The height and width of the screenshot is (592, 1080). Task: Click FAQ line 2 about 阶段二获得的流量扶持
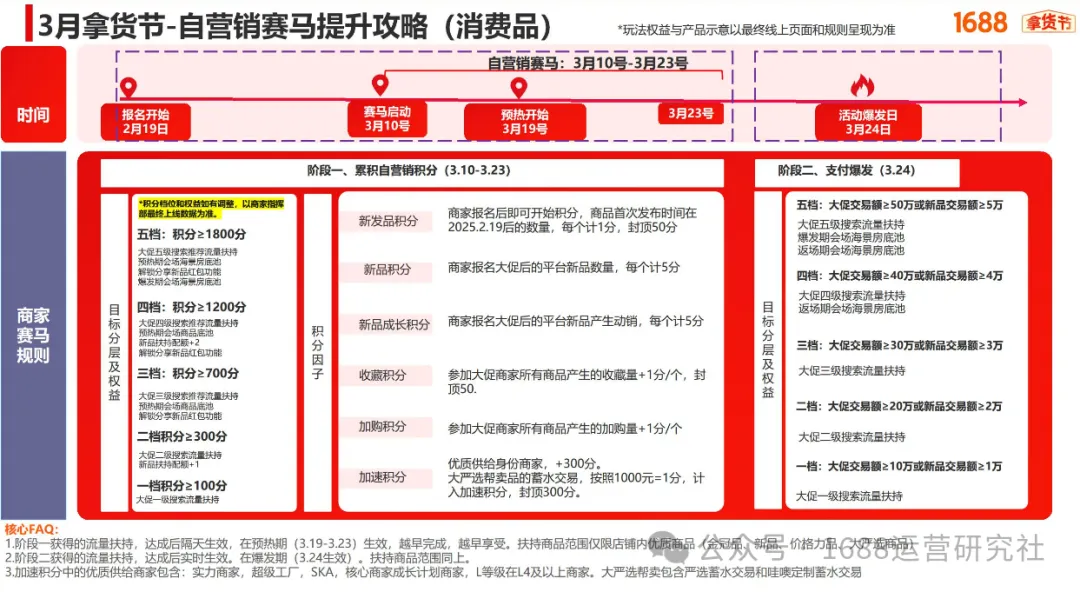coord(238,558)
